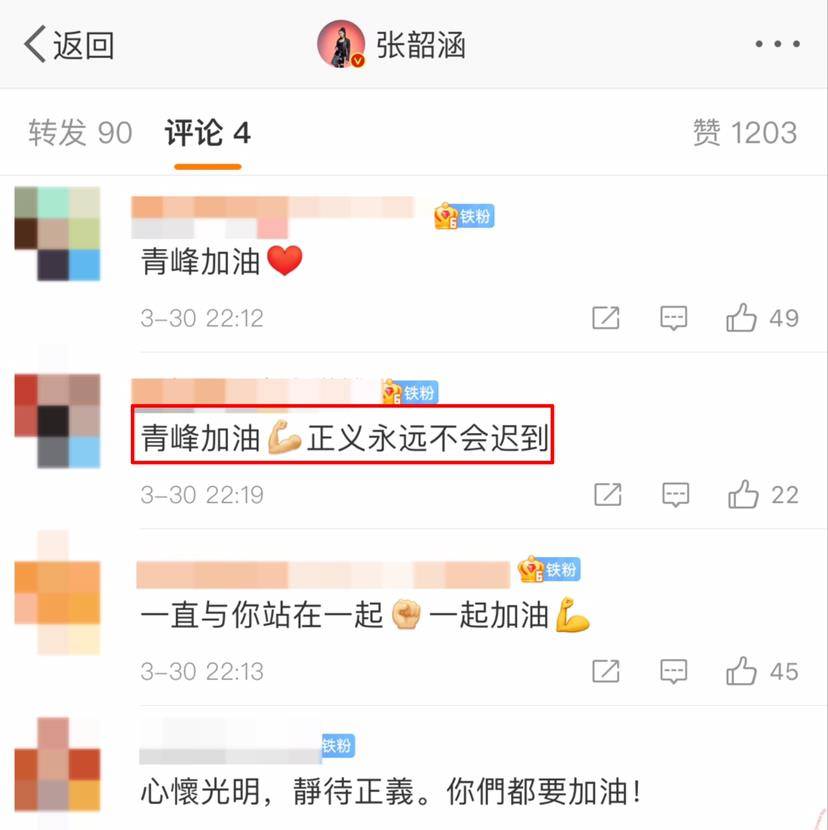Switch to the 转发 90 tab

[x=80, y=132]
